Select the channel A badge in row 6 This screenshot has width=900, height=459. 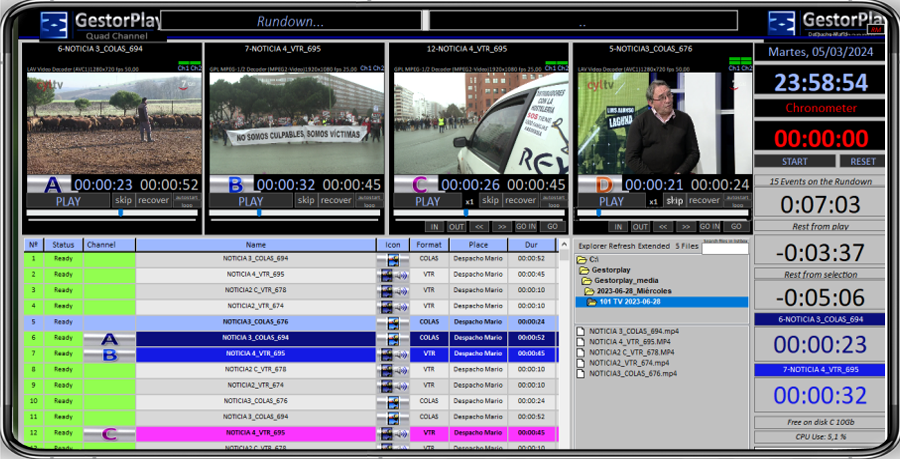pos(110,338)
